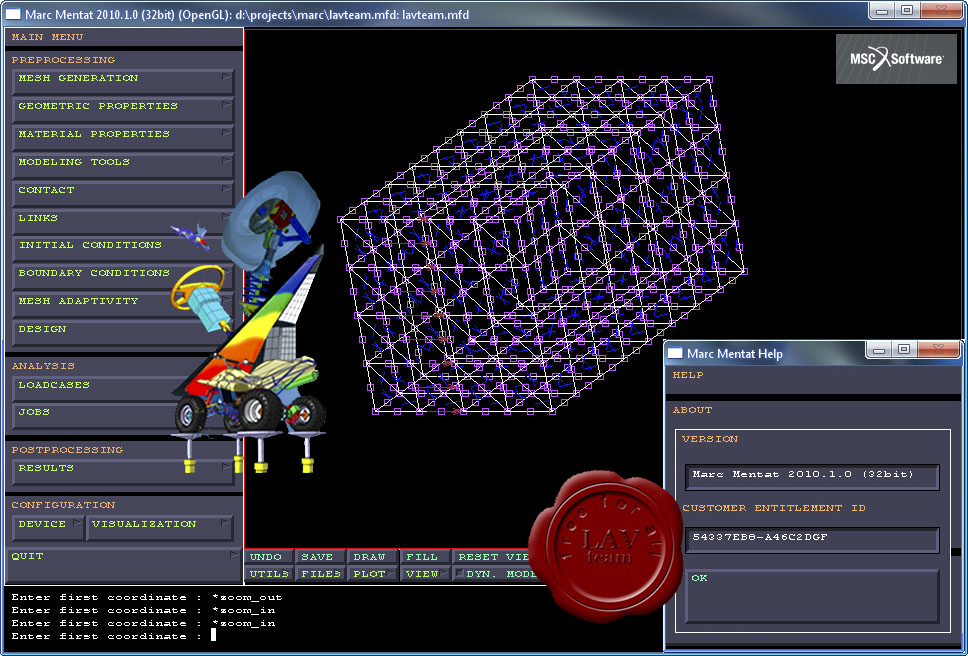Click the version field showing Marc Mentat 2010.1.0
Screen dimensions: 968x656
pos(812,477)
